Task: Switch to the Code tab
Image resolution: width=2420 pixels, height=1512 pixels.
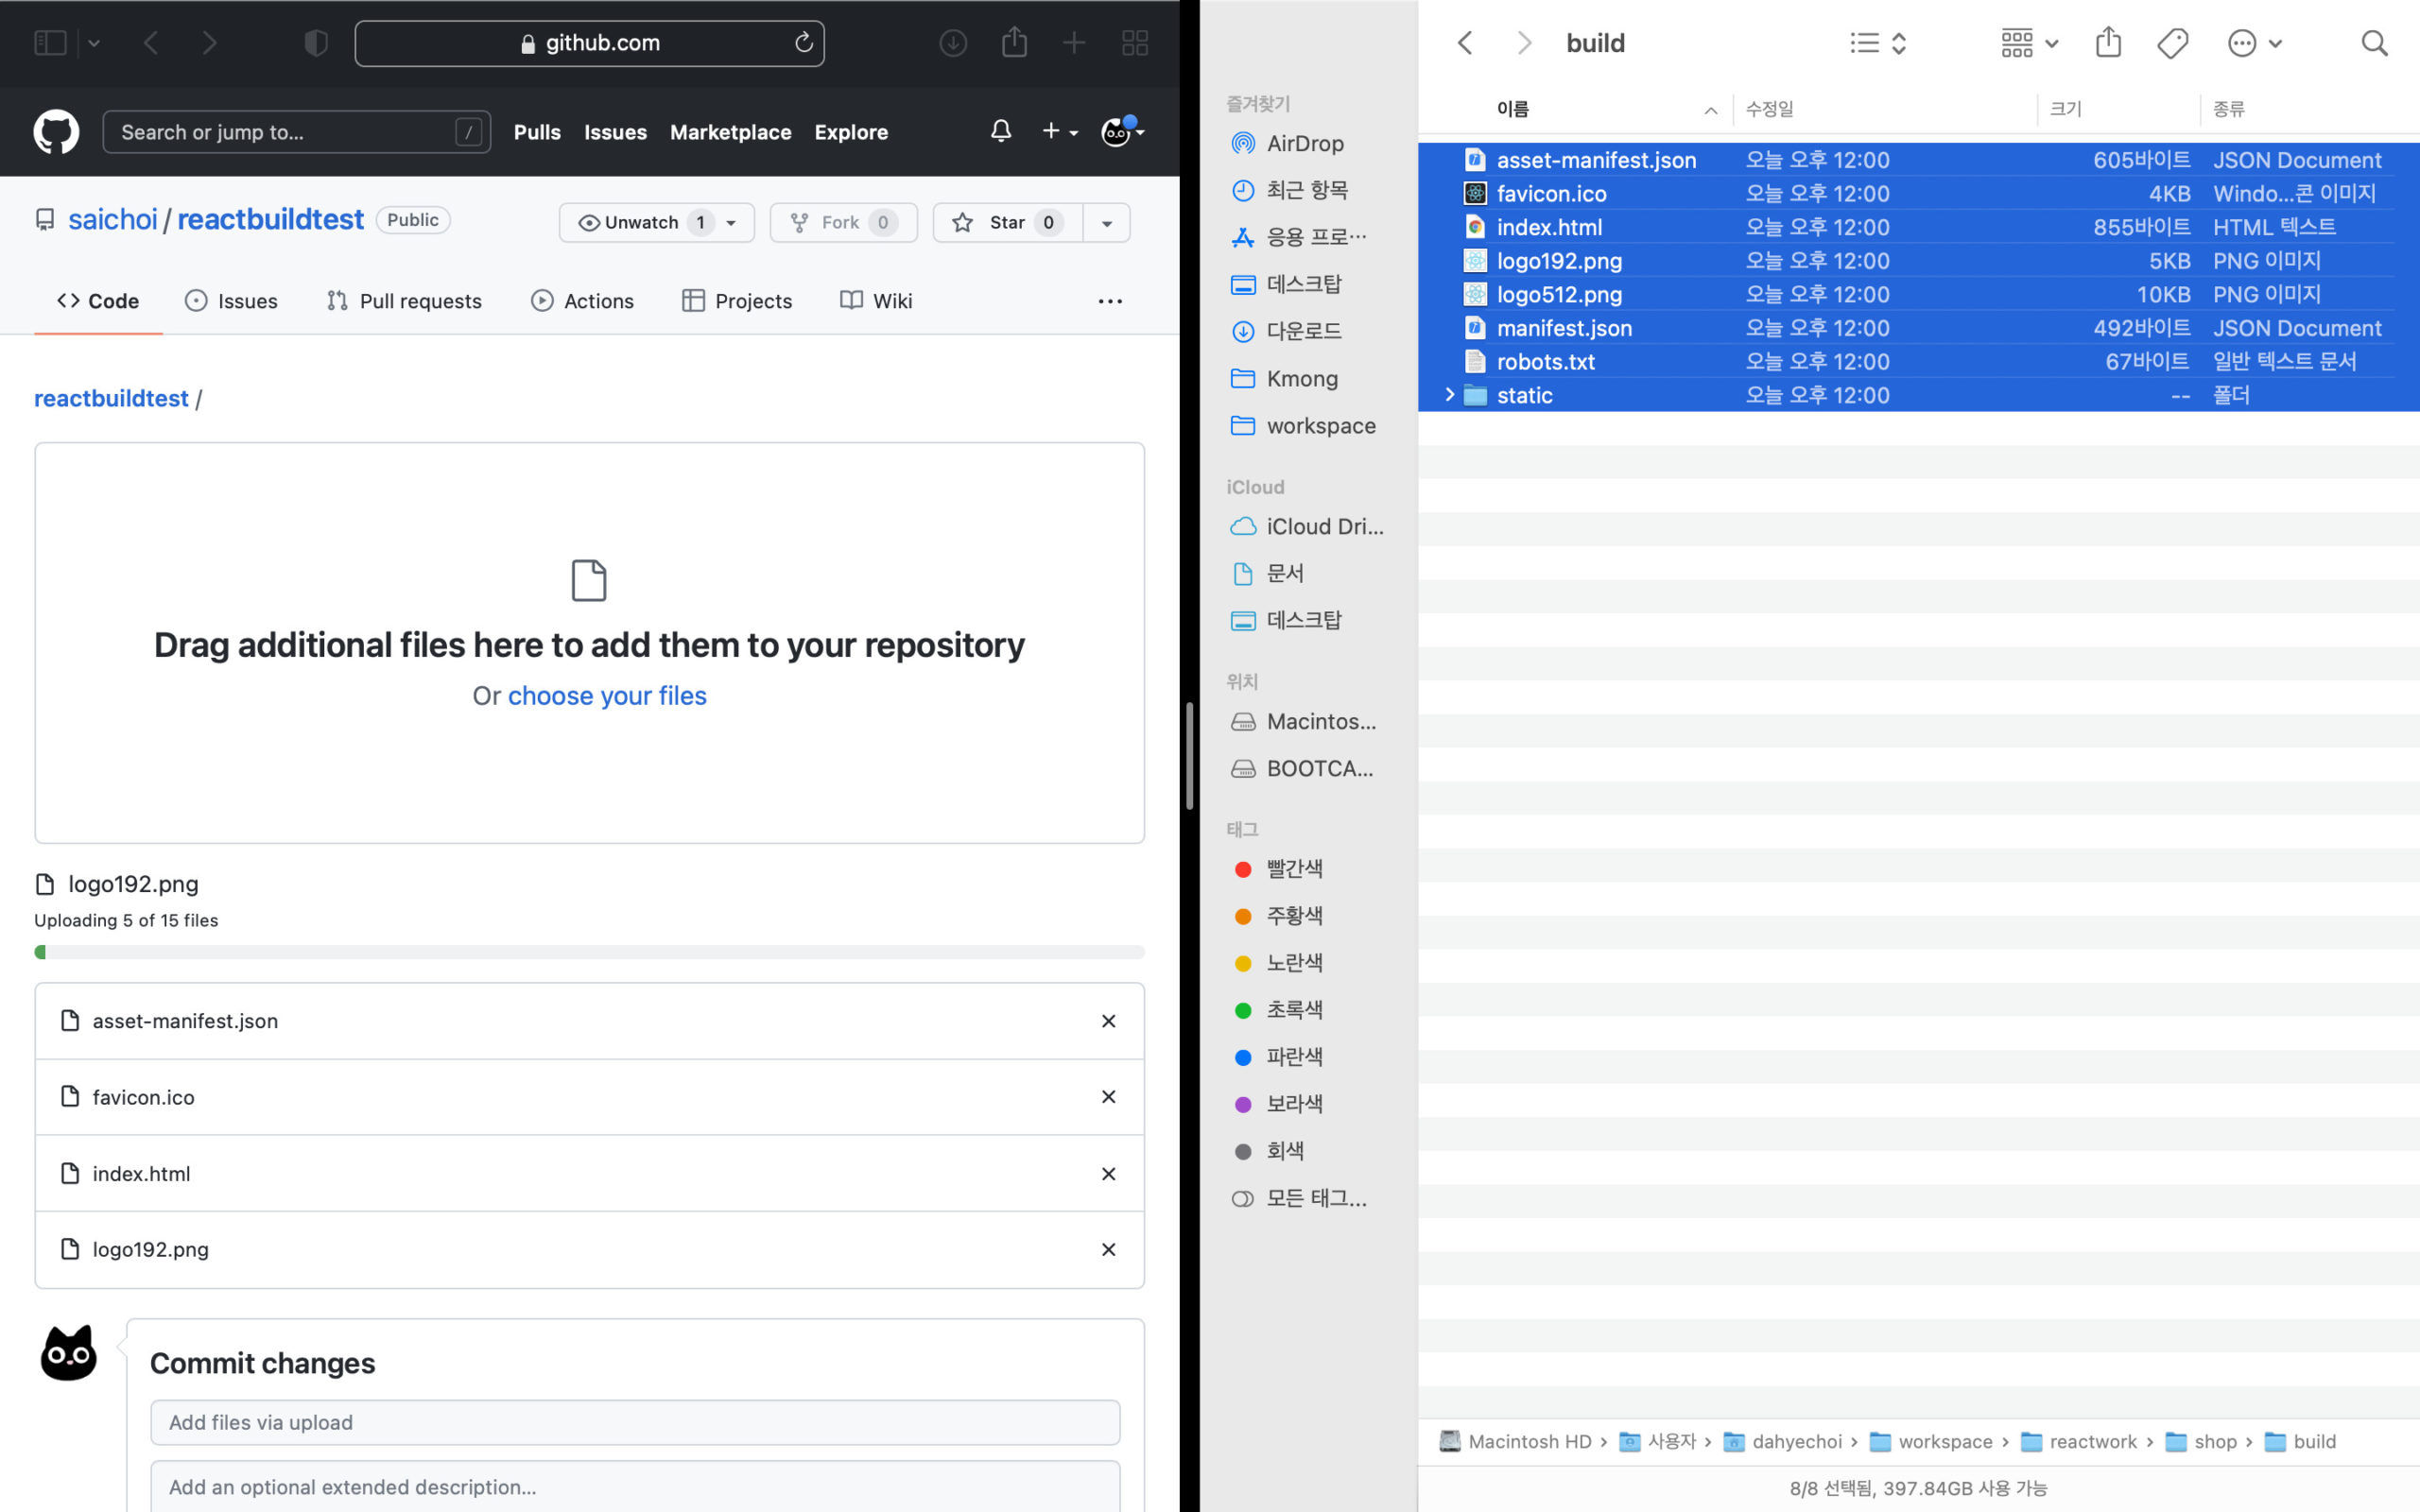Action: pyautogui.click(x=98, y=301)
